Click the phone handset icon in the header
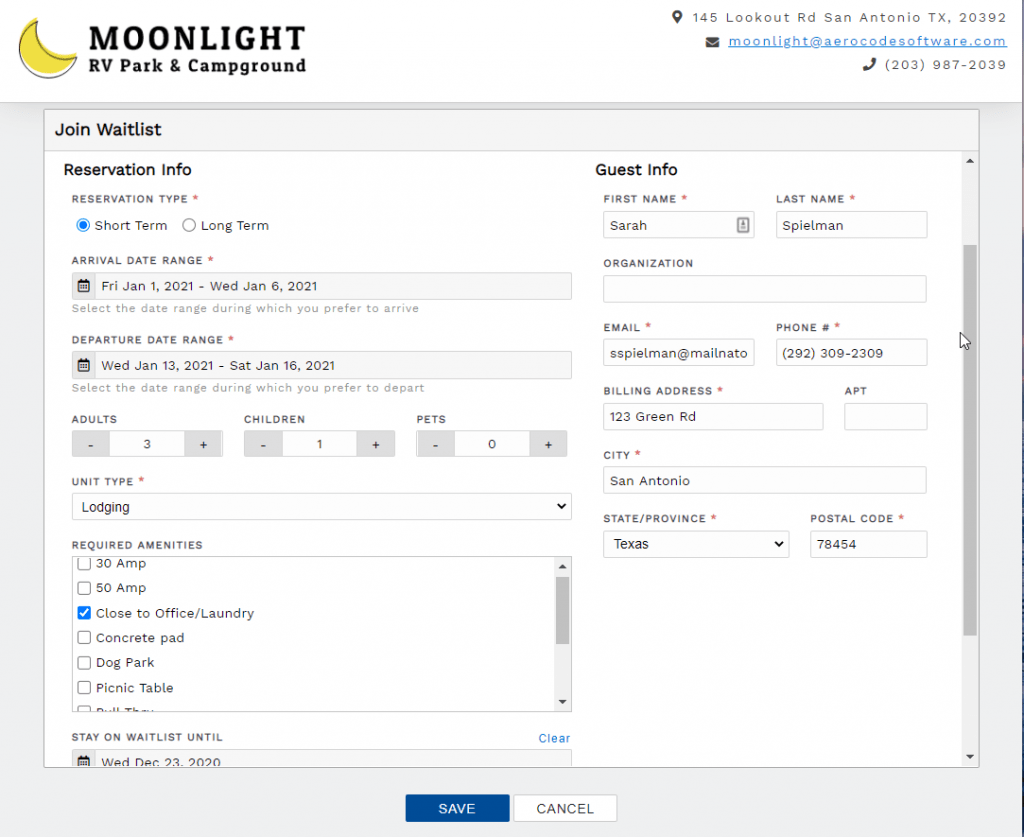The width and height of the screenshot is (1024, 837). coord(868,65)
